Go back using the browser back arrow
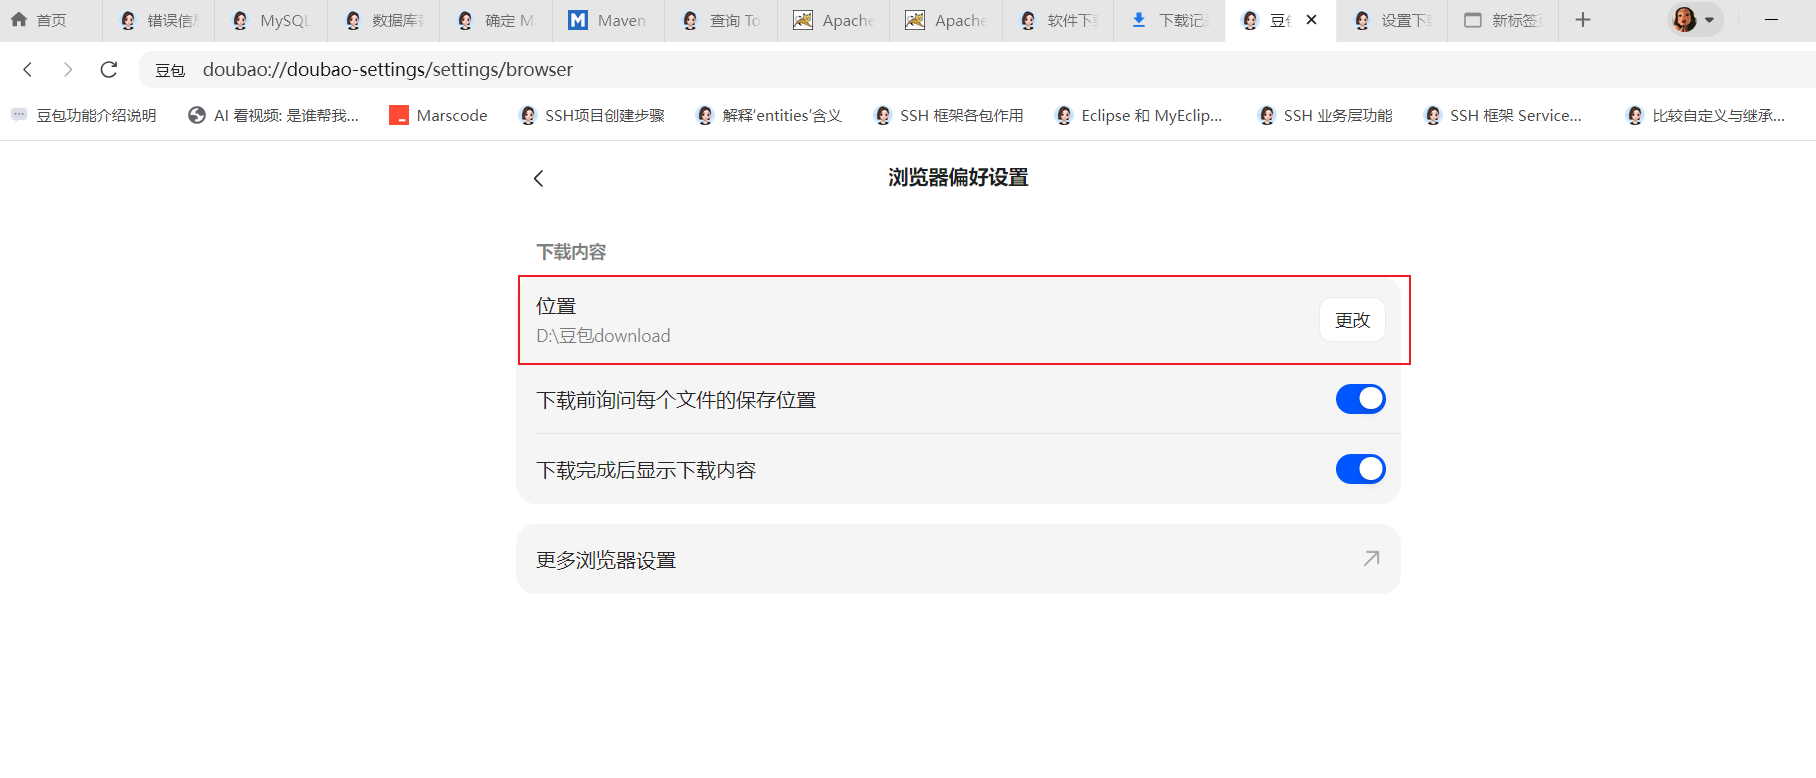This screenshot has height=778, width=1816. [x=28, y=69]
